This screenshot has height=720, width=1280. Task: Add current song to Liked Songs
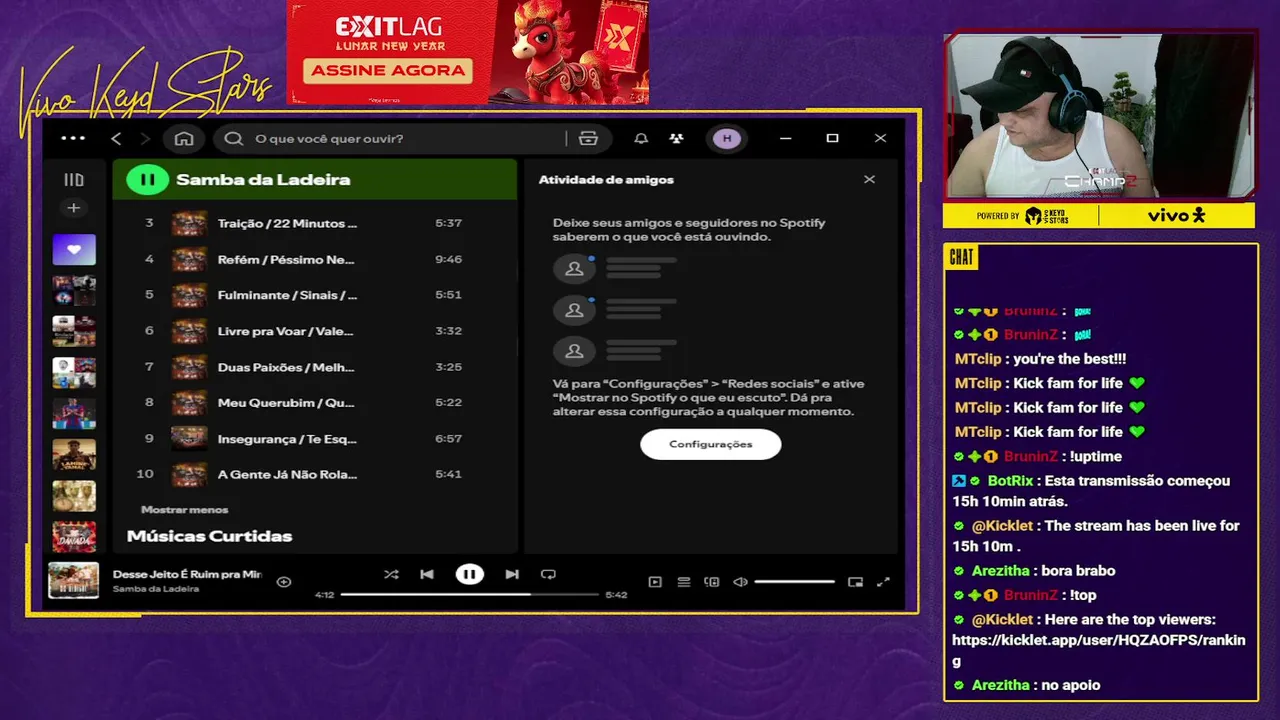[284, 581]
